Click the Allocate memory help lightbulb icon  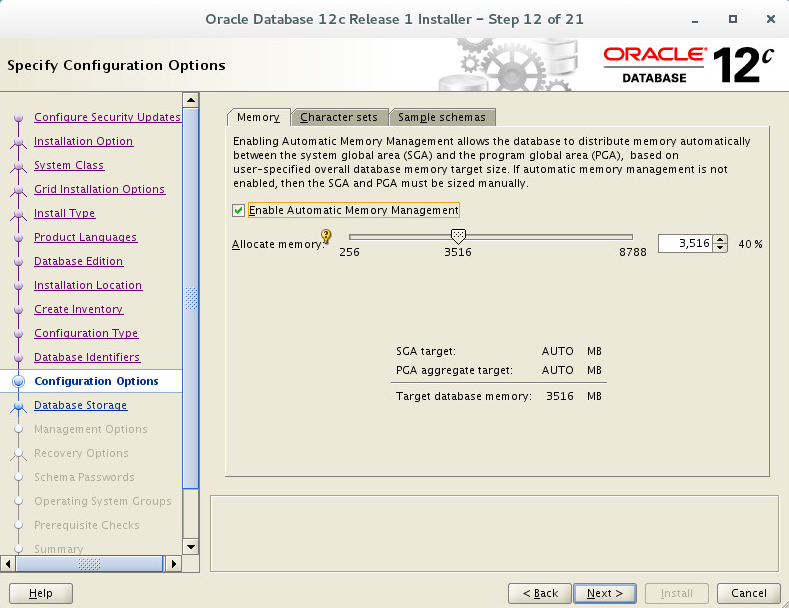[326, 236]
